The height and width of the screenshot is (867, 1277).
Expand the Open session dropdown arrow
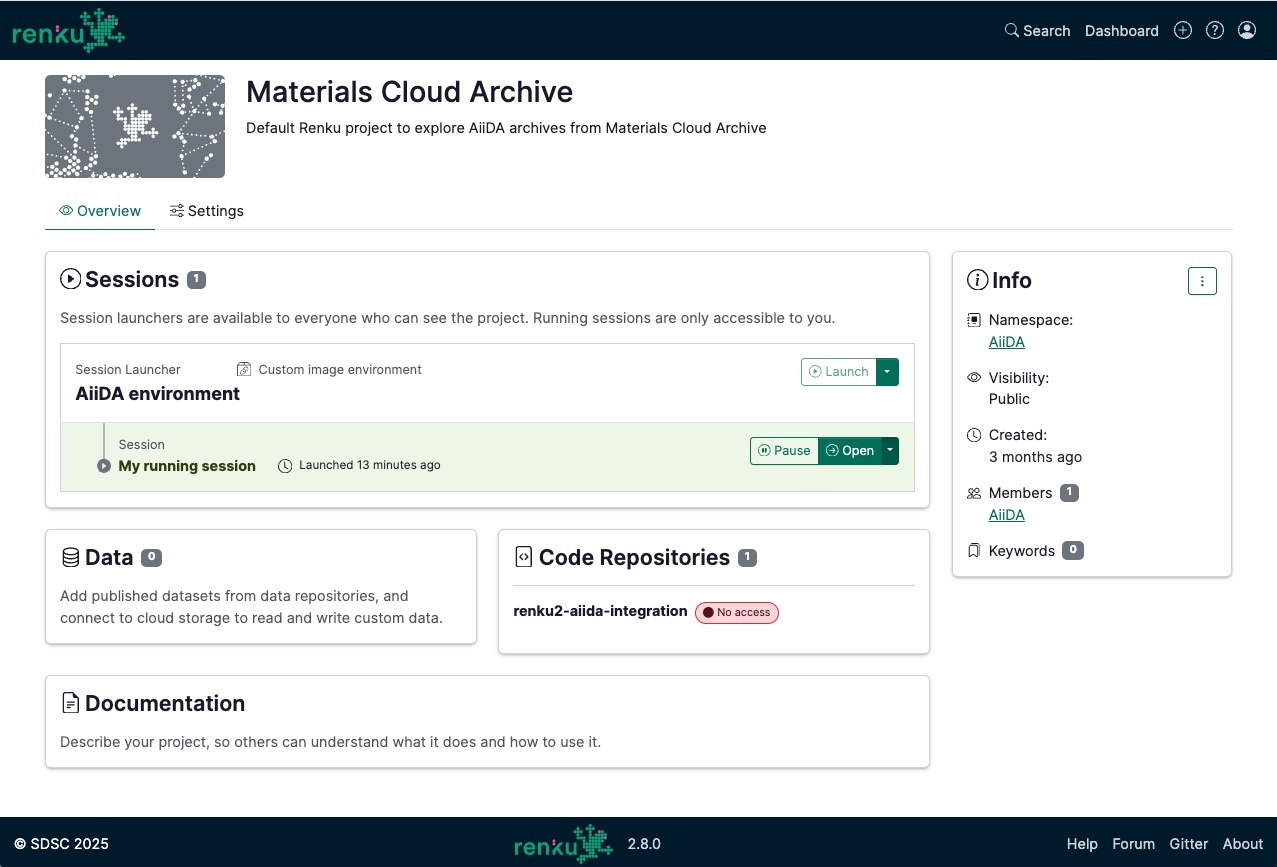click(889, 451)
